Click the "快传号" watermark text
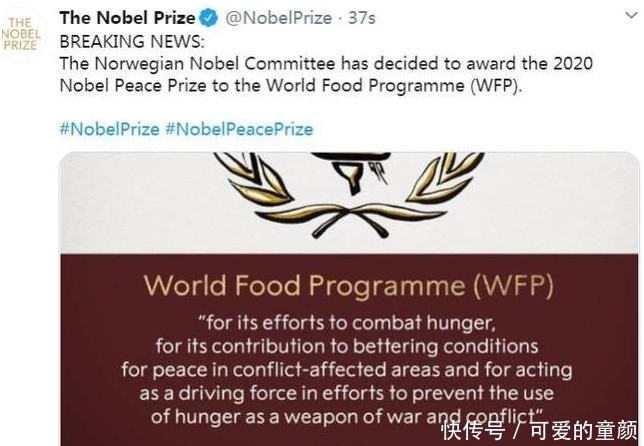The image size is (644, 446). coord(473,431)
